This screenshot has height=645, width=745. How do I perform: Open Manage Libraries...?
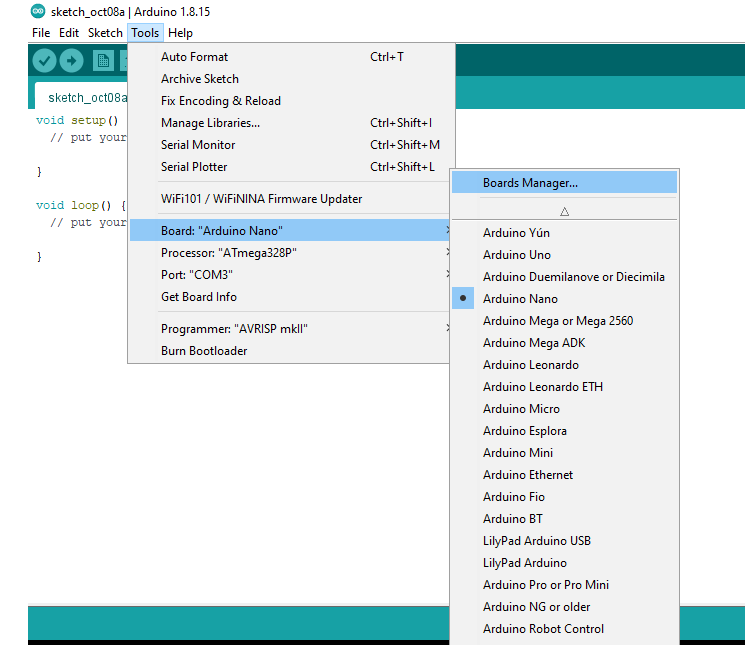[289, 123]
